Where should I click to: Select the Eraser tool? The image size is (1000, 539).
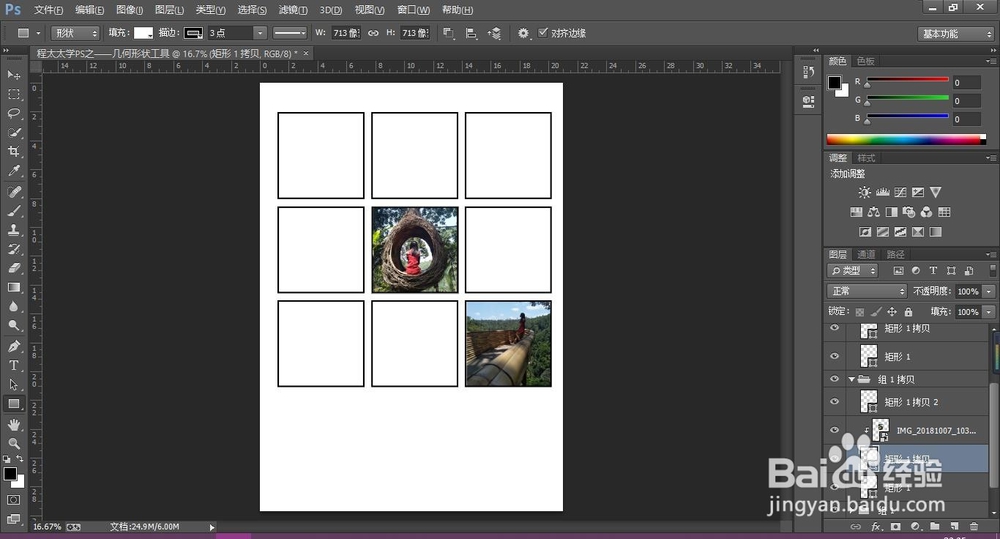[x=13, y=269]
